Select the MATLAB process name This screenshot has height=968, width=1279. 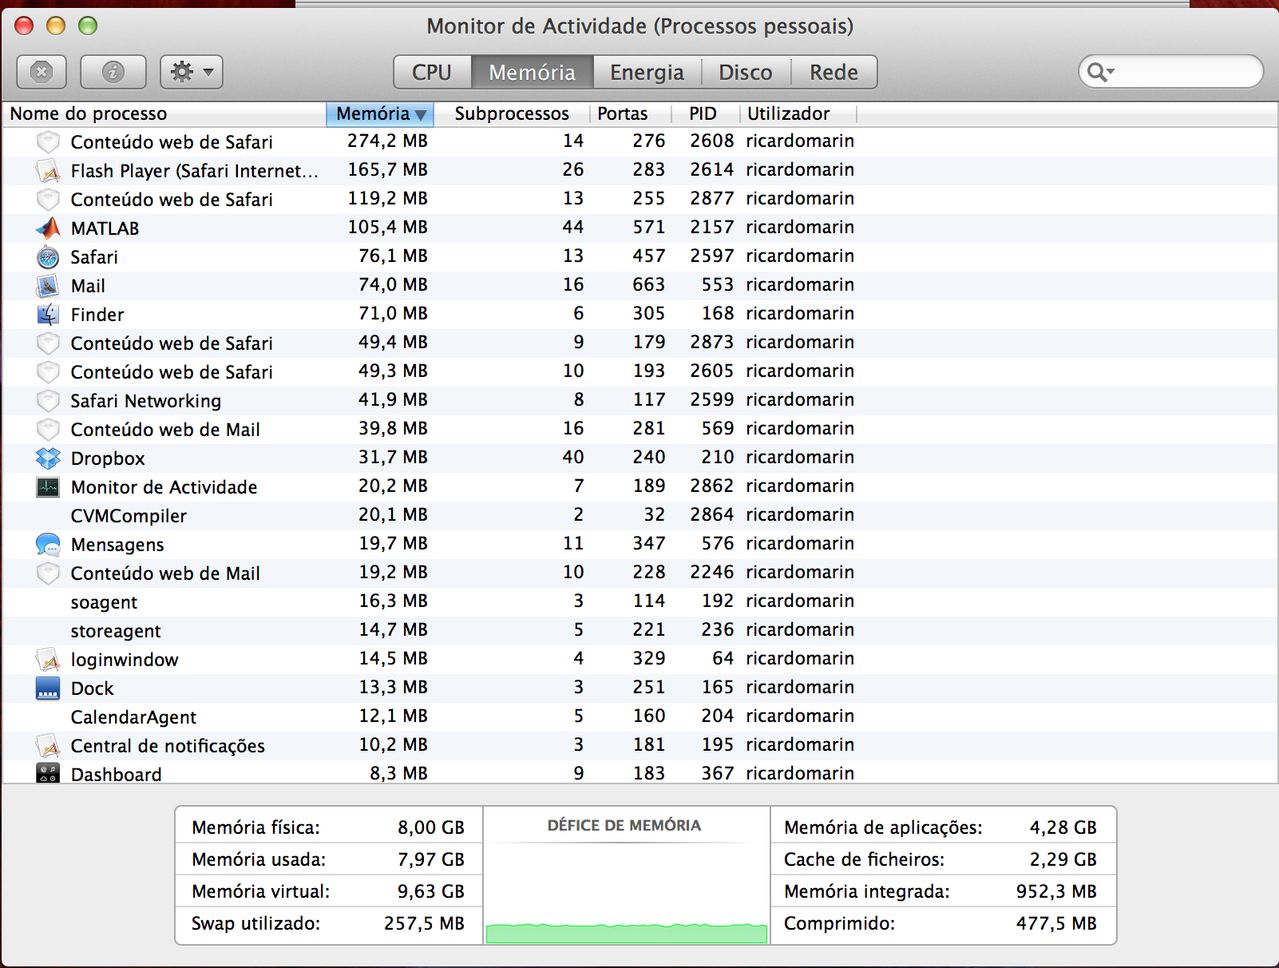tap(105, 228)
